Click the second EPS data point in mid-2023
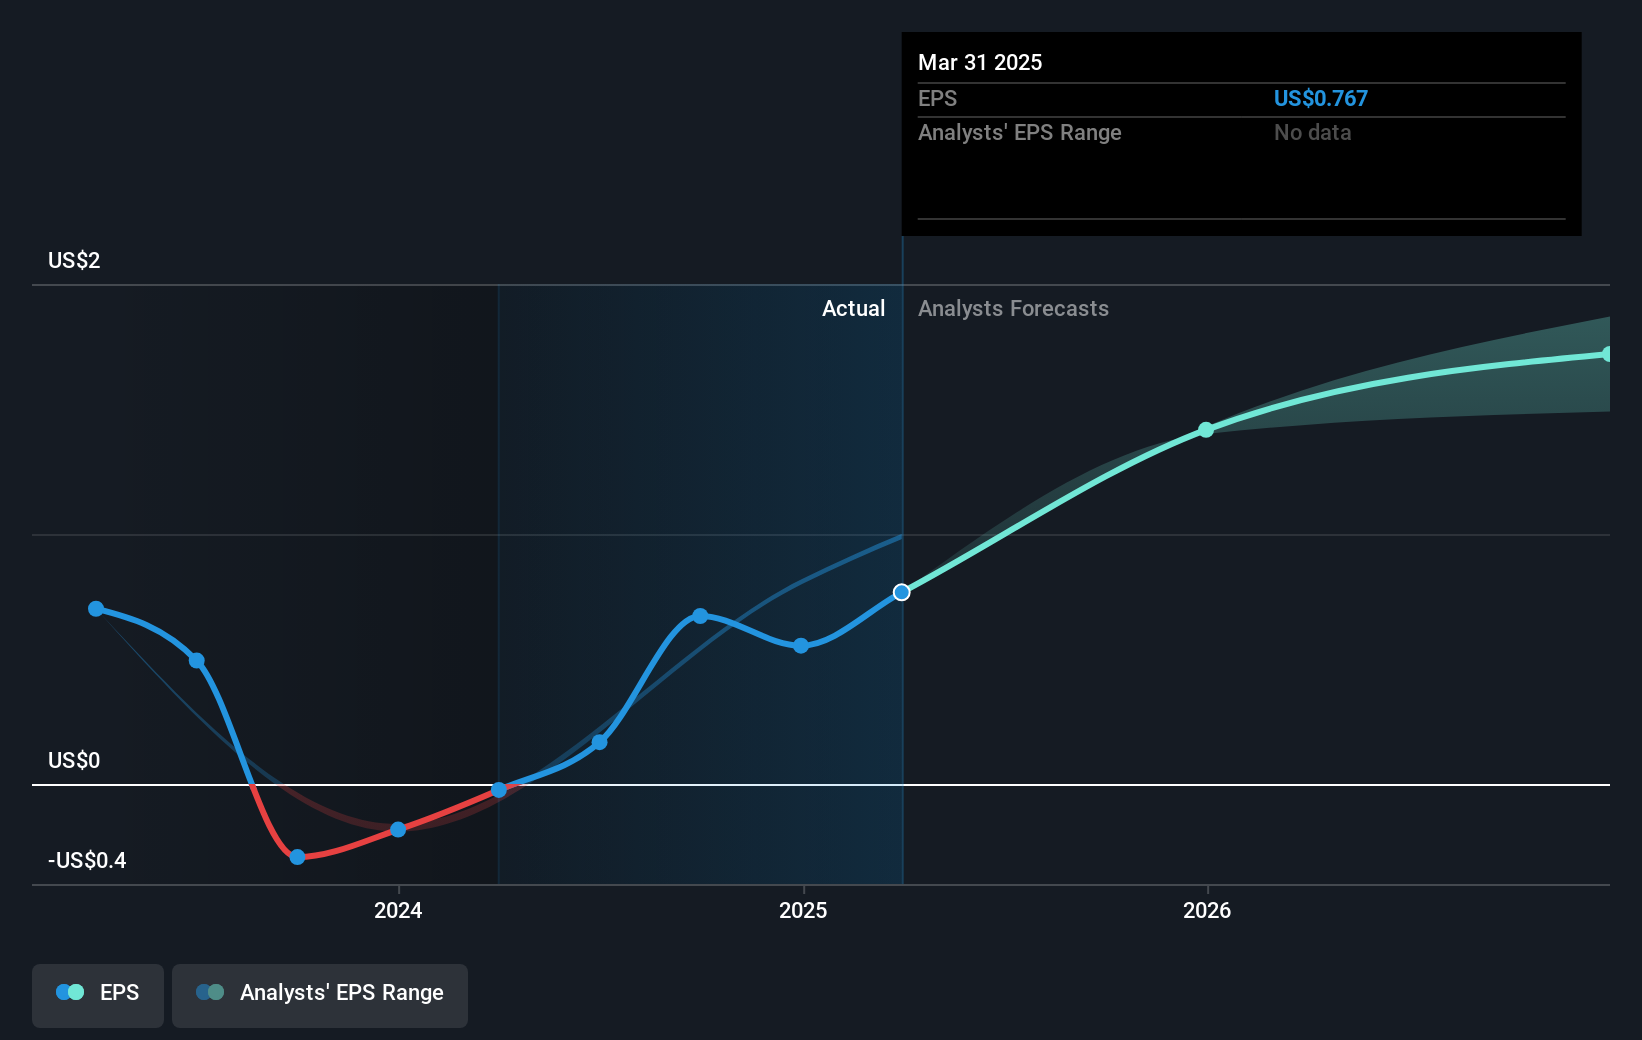This screenshot has height=1040, width=1642. [x=197, y=661]
